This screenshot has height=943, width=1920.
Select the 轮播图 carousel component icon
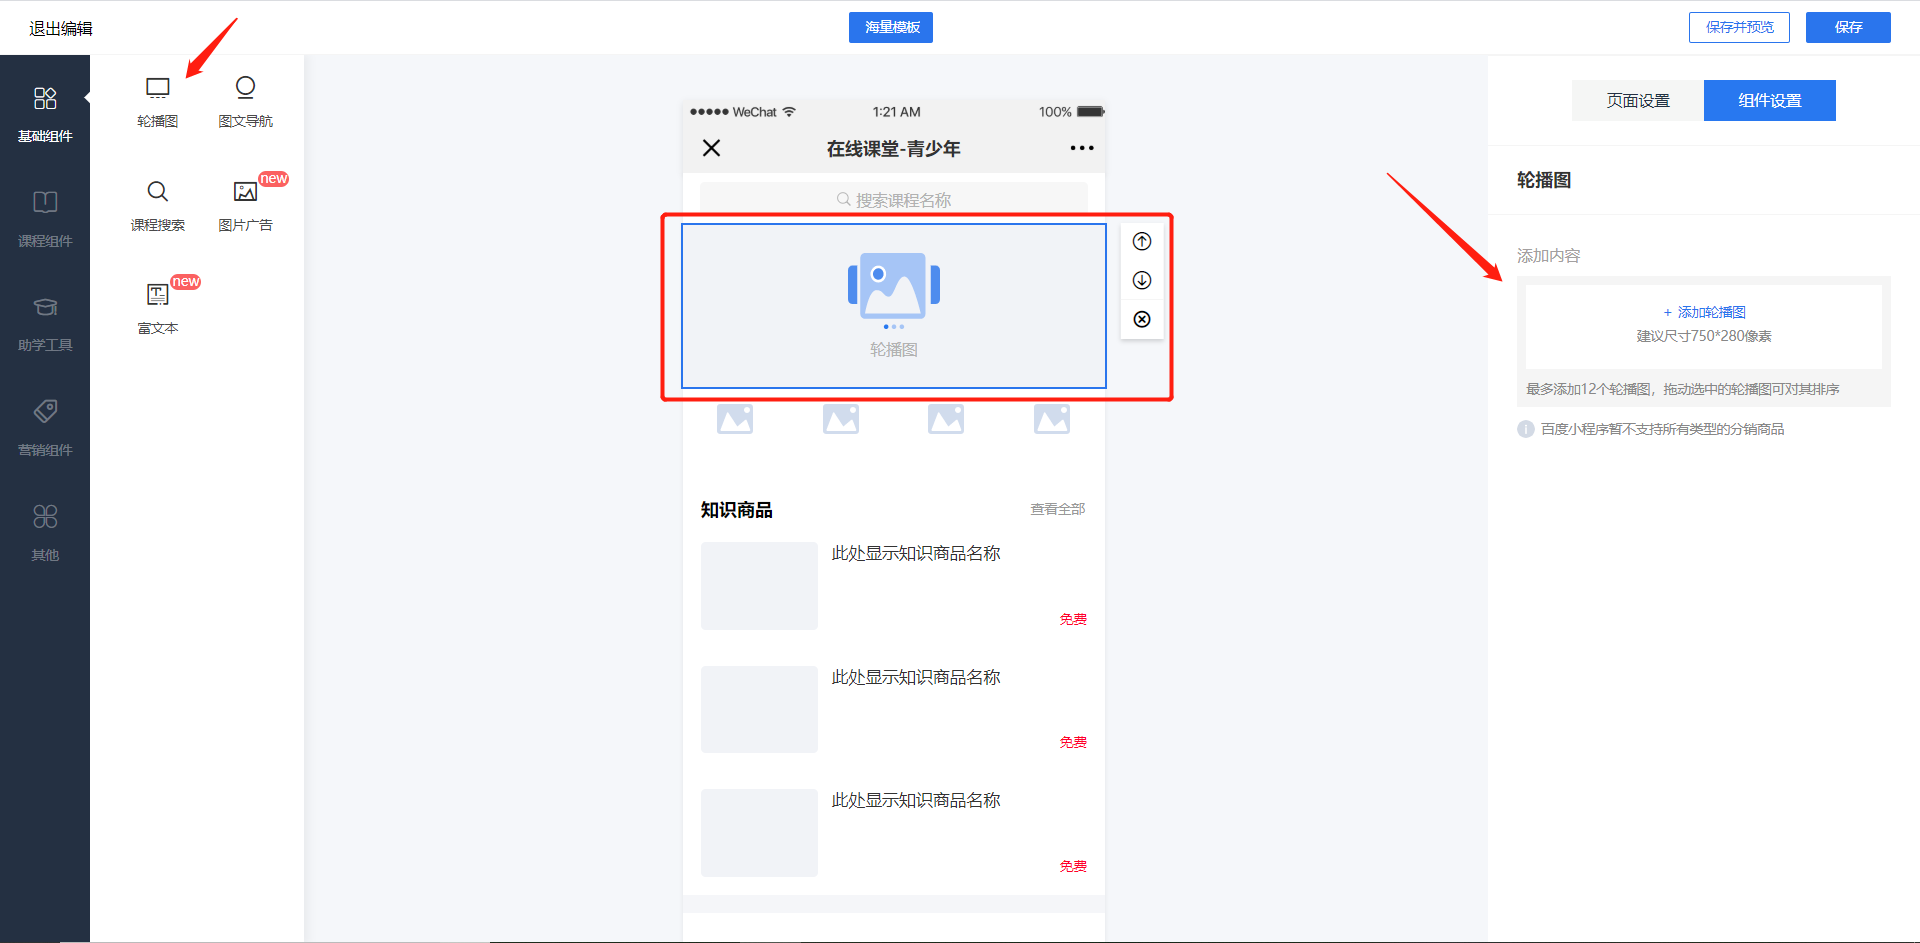point(158,88)
